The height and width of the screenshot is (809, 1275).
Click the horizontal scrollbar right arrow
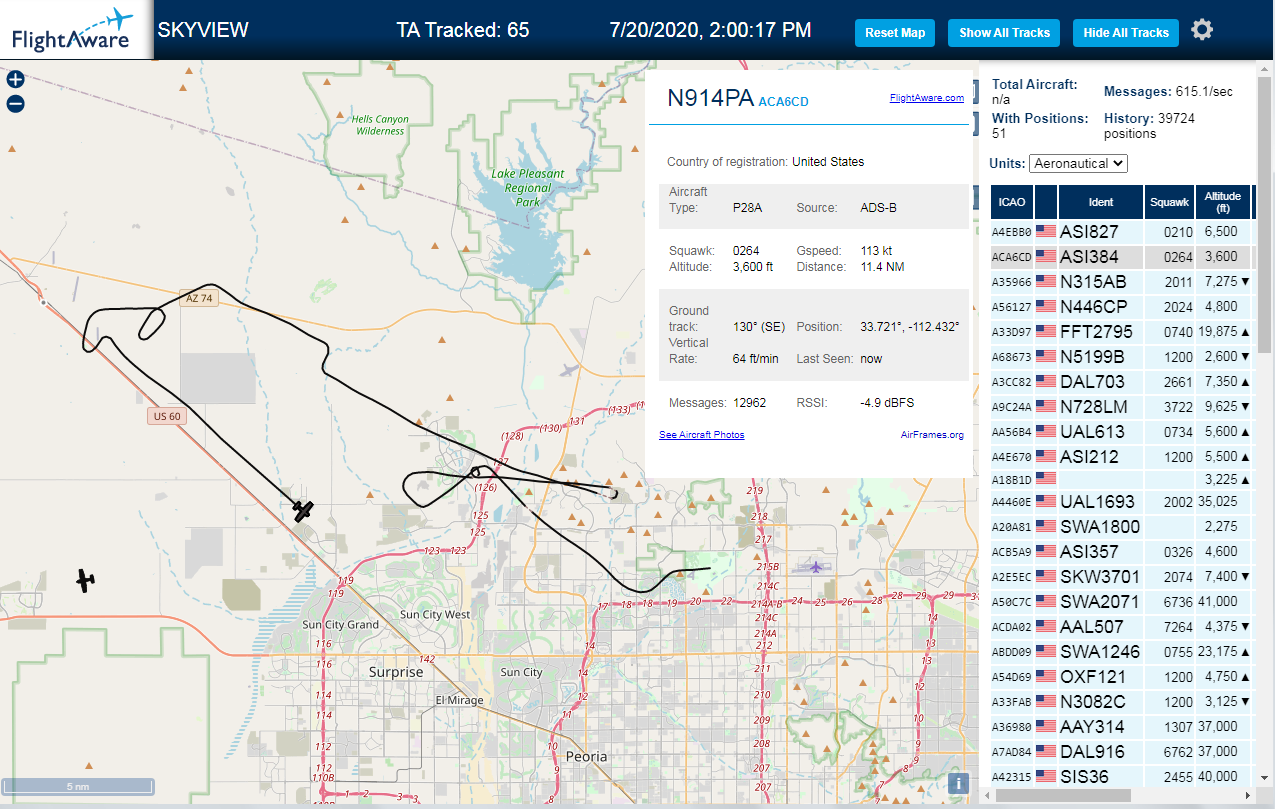click(x=1249, y=795)
